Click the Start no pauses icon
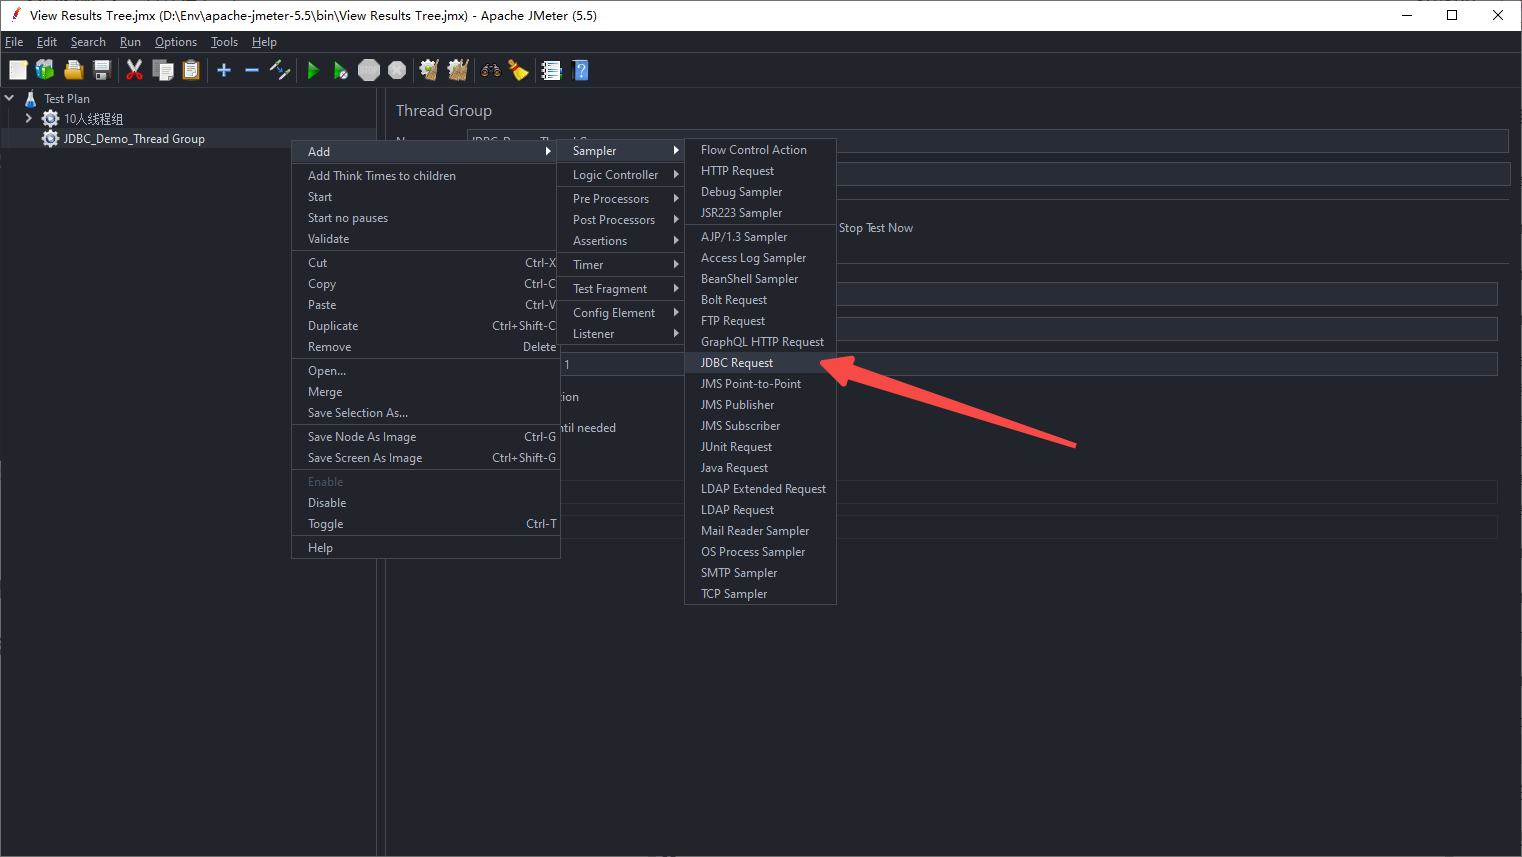 tap(341, 70)
